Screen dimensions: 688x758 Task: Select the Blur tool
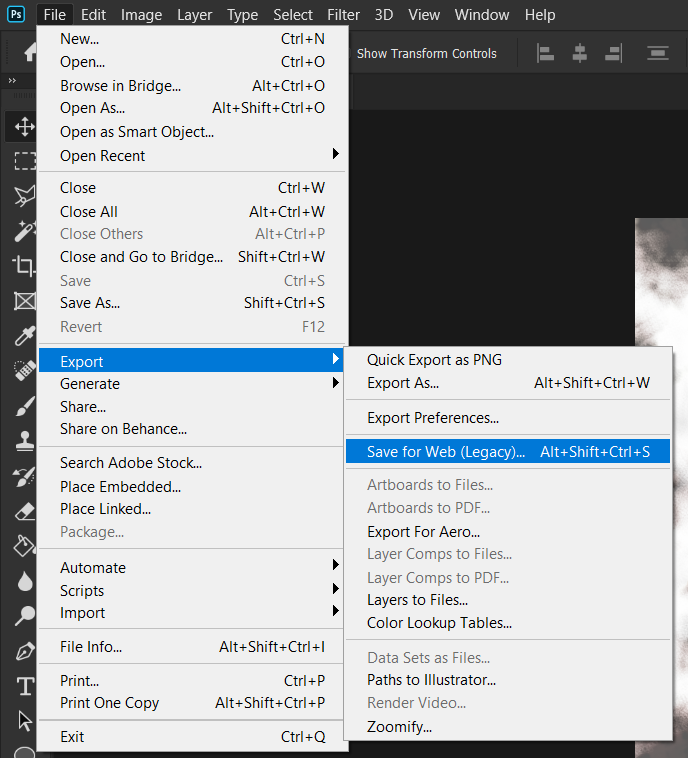coord(25,581)
